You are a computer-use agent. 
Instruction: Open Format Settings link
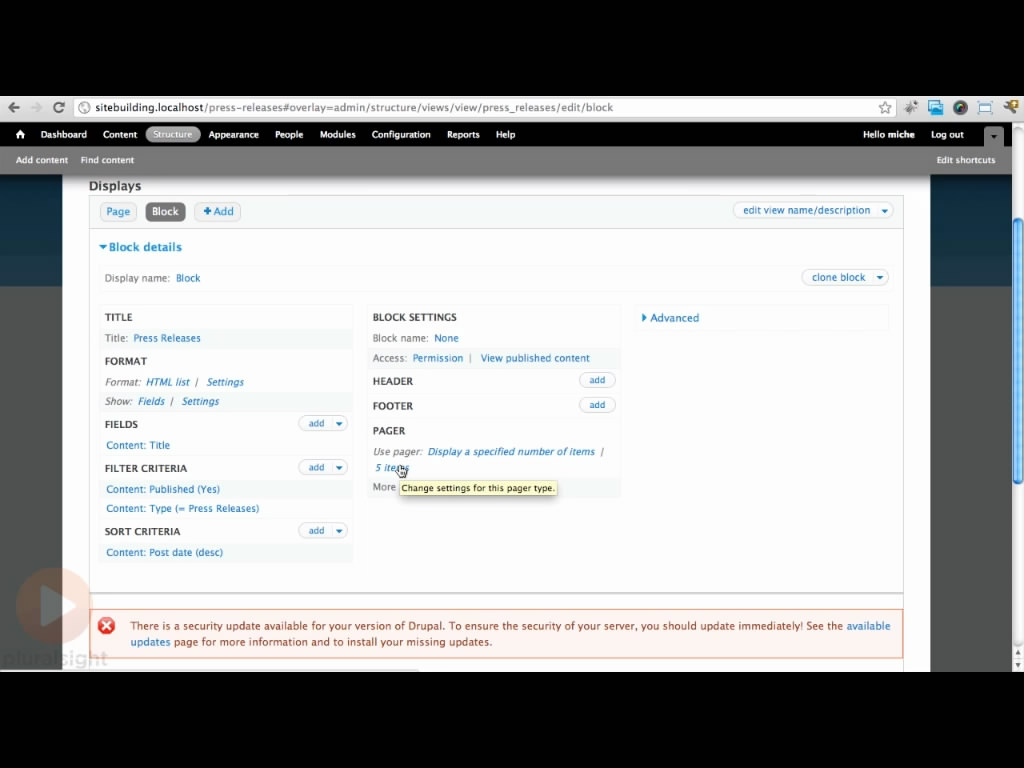(225, 382)
